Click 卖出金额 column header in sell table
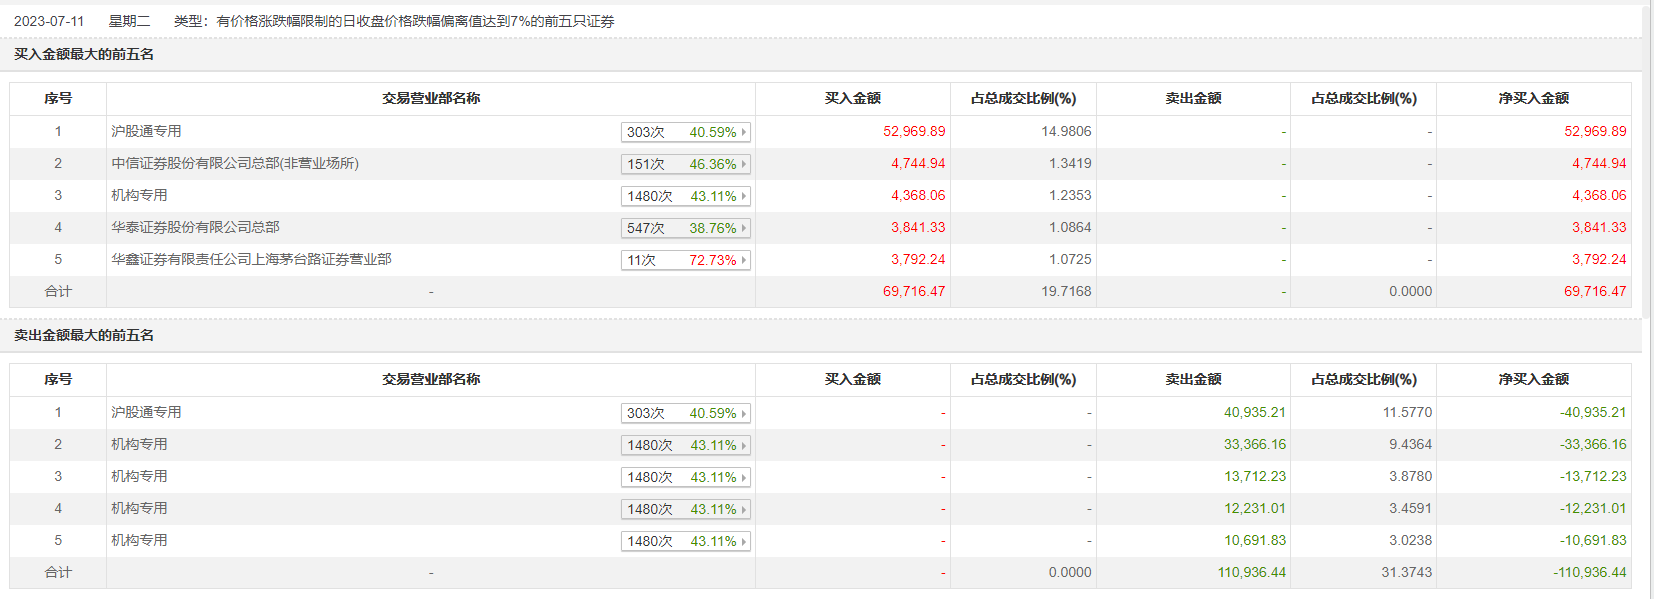The width and height of the screenshot is (1654, 599). pos(1193,380)
